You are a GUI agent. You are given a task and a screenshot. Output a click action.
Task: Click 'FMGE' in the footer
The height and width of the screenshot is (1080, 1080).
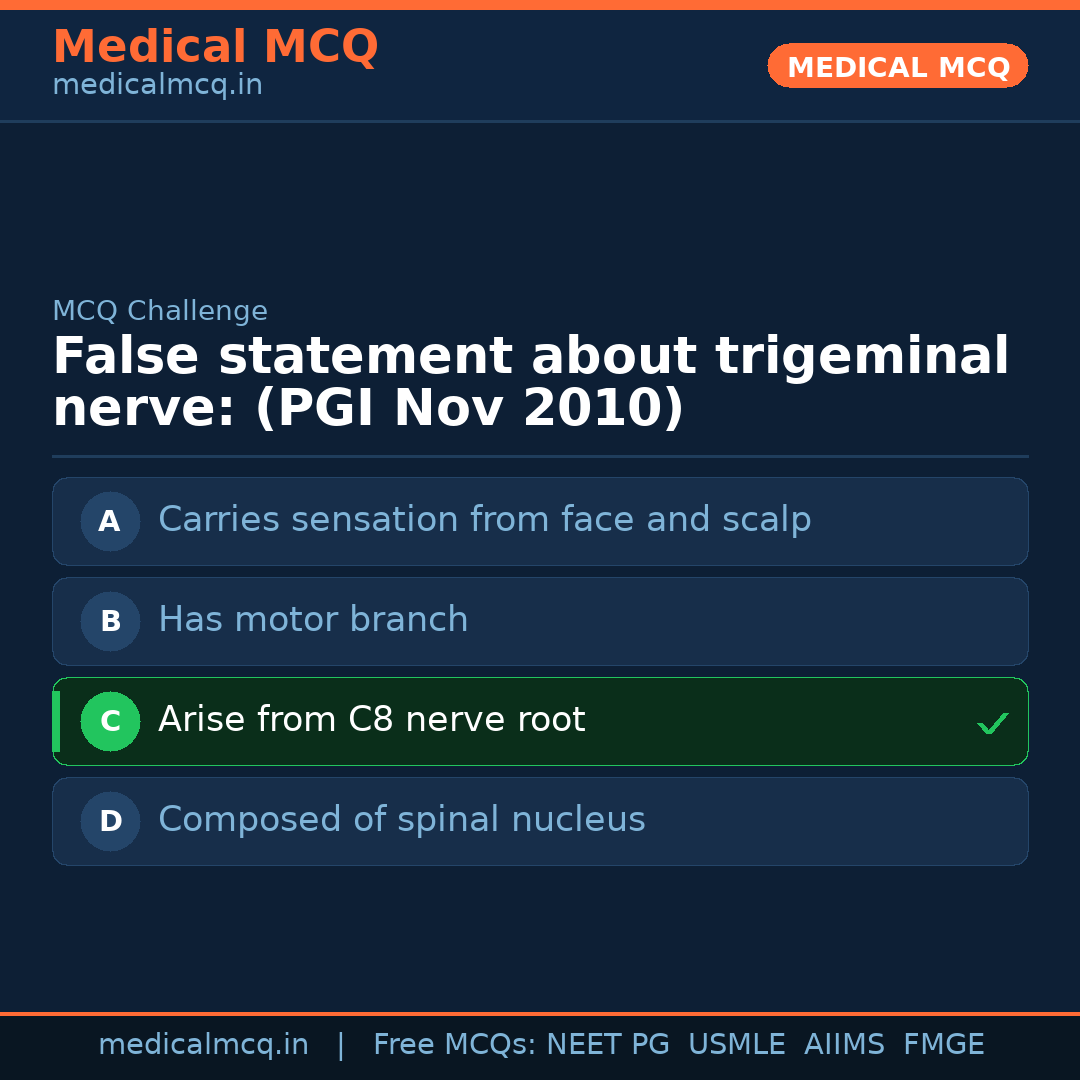pyautogui.click(x=943, y=1045)
